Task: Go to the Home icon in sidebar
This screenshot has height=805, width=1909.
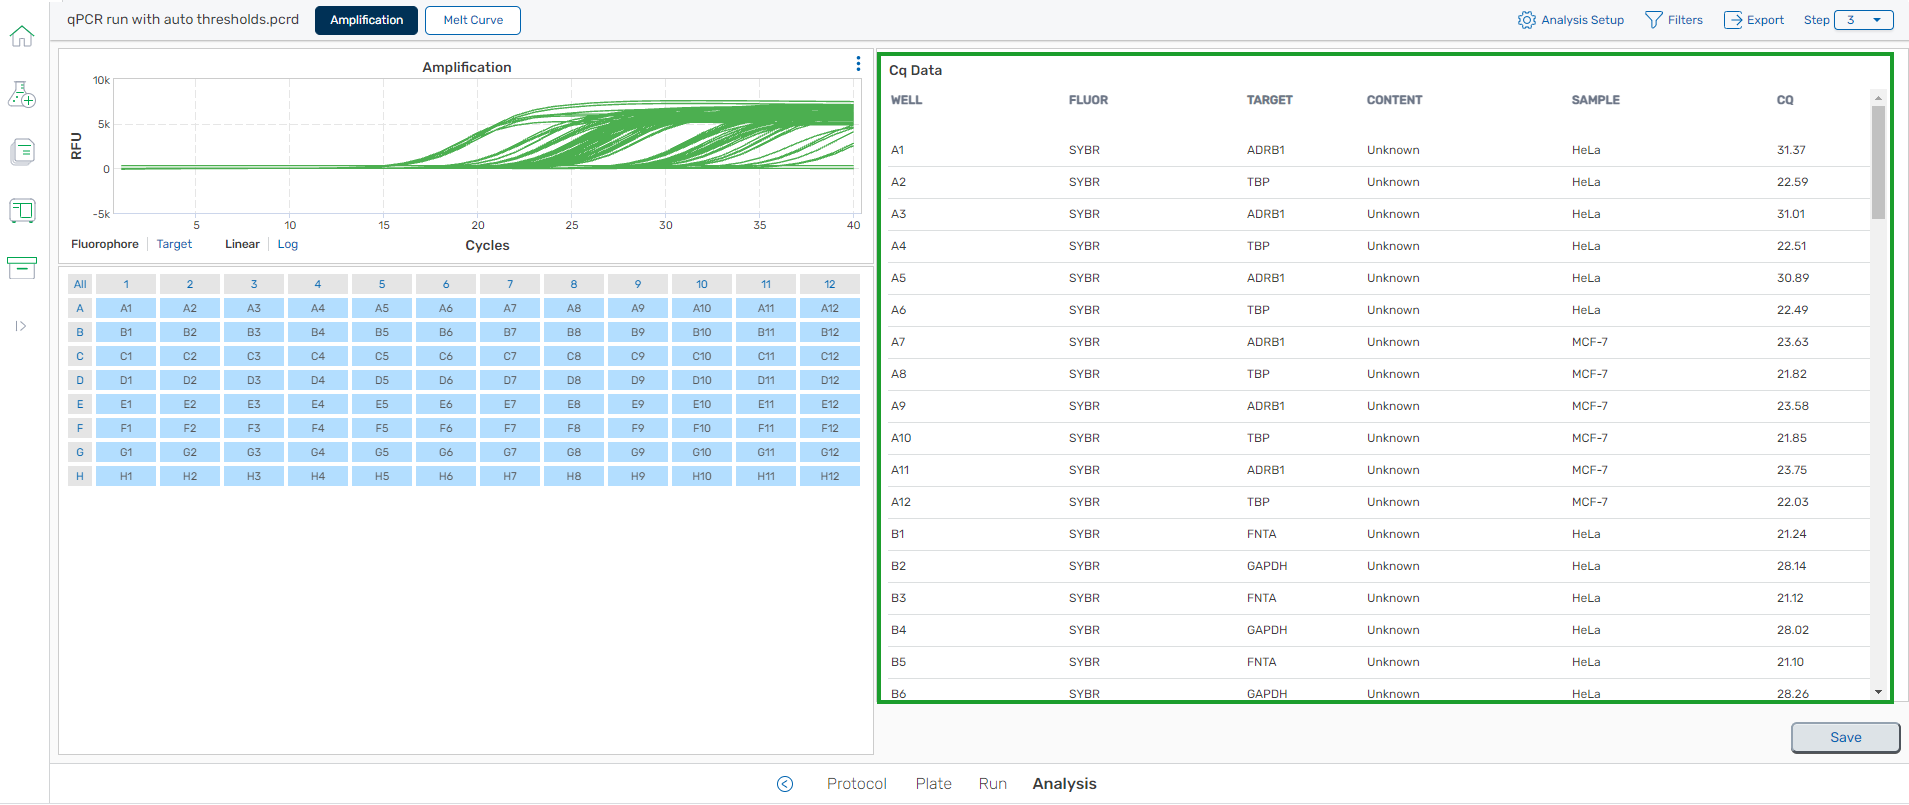Action: (22, 37)
